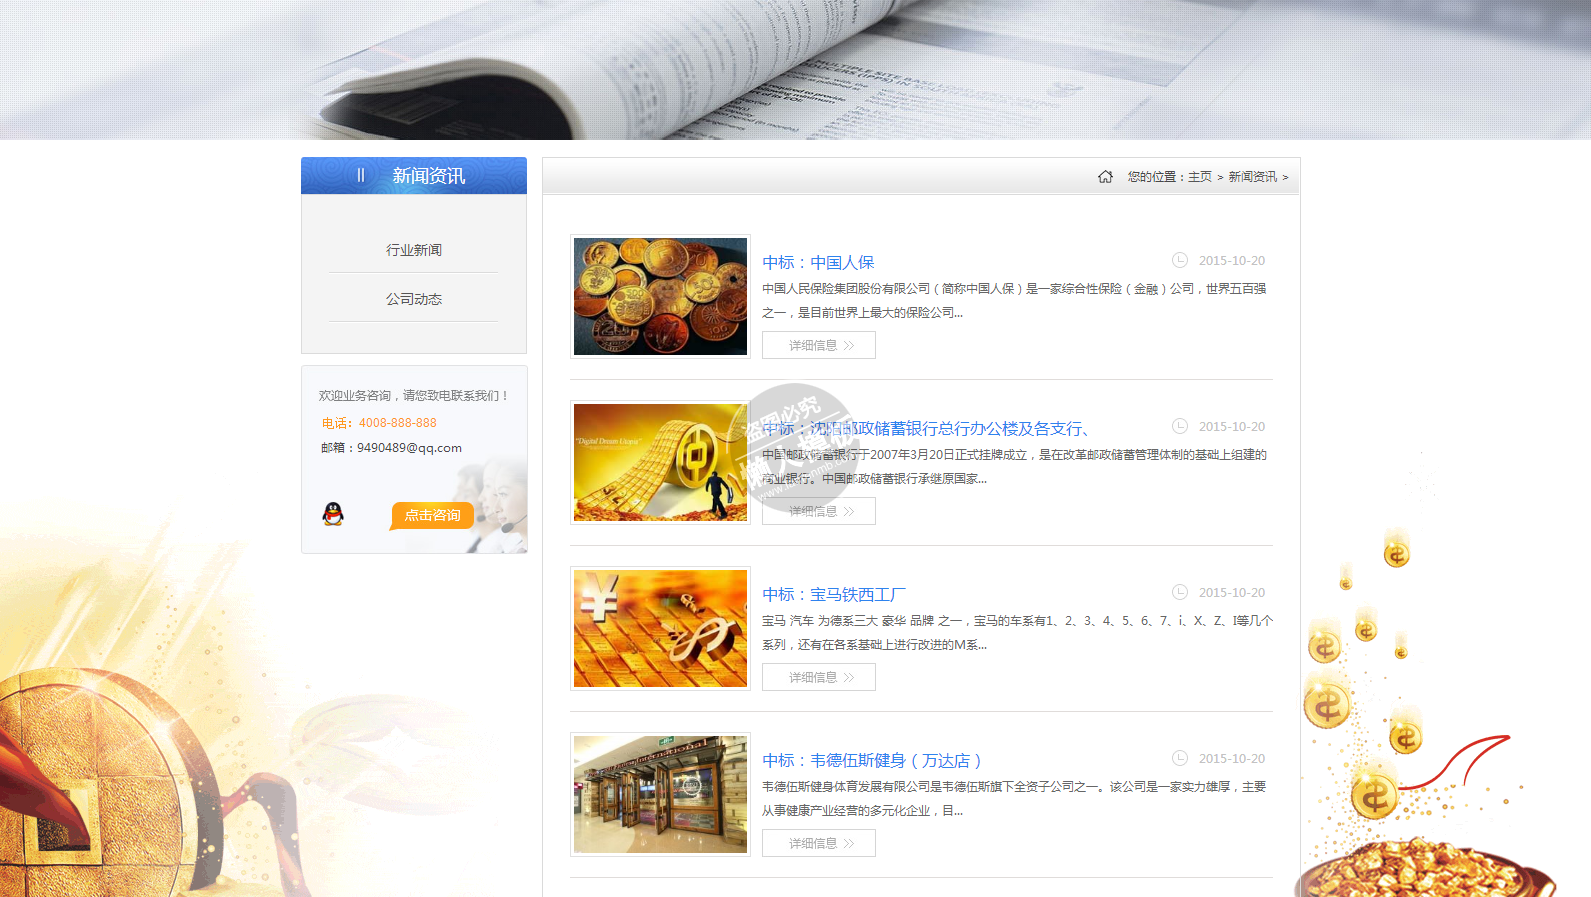
Task: Click 详细信息 button under 宝马铁西工厂
Action: 819,677
